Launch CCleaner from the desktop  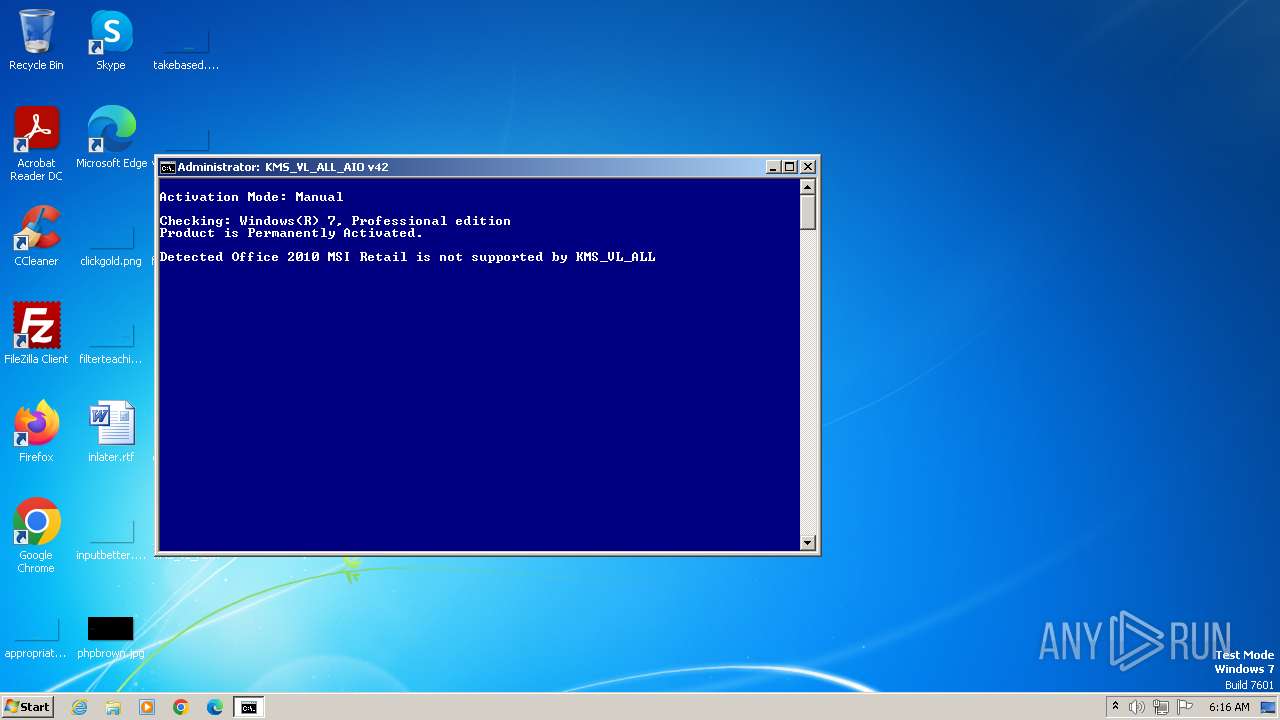point(36,236)
